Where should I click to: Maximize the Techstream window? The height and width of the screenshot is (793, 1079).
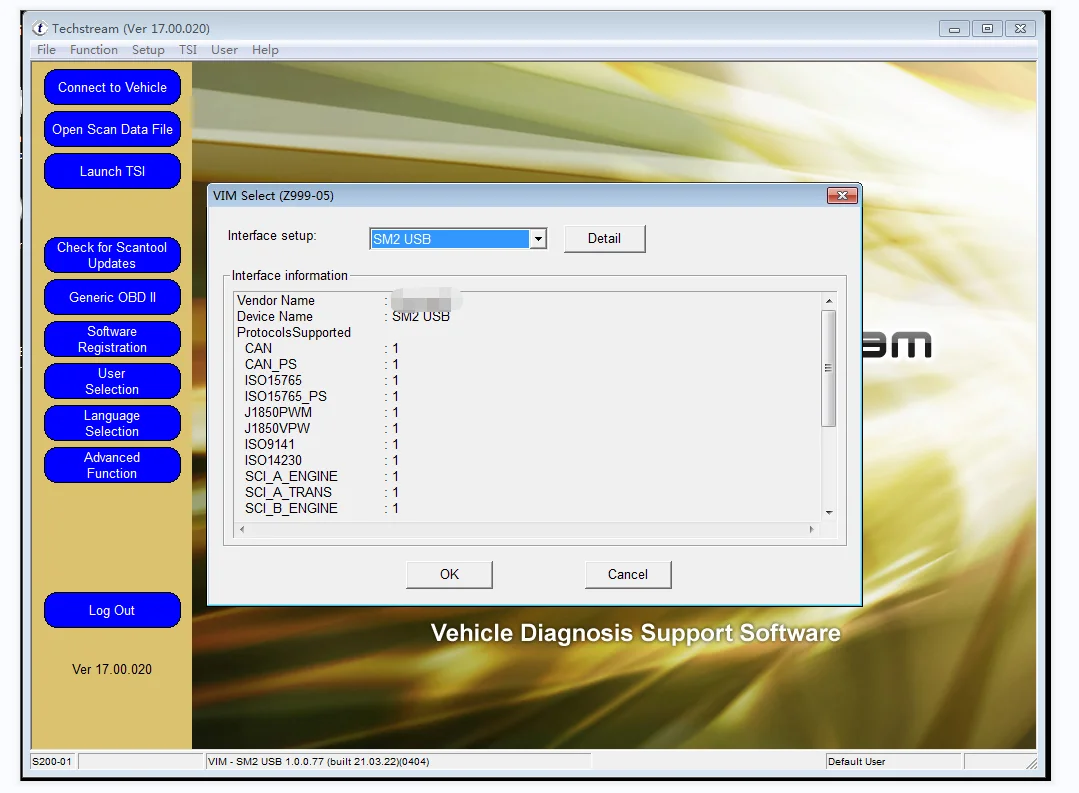(987, 29)
